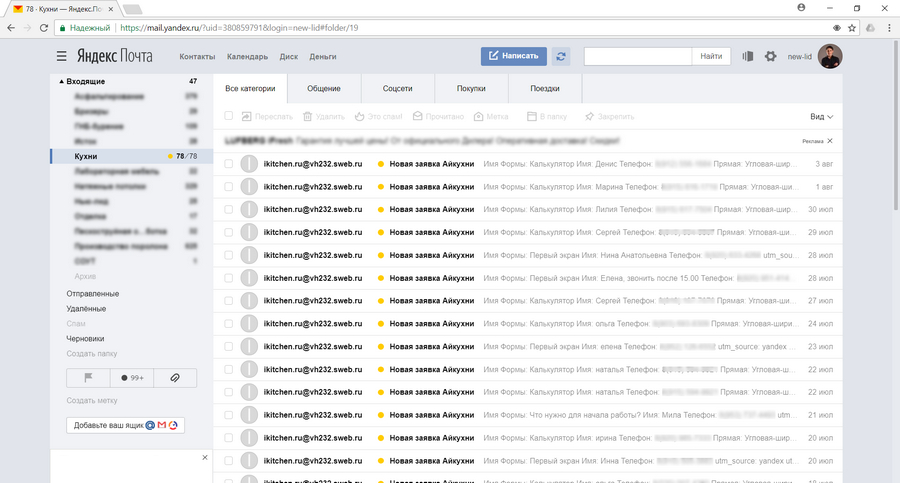Open the hamburger menu next to Яндекс logo

click(x=62, y=57)
